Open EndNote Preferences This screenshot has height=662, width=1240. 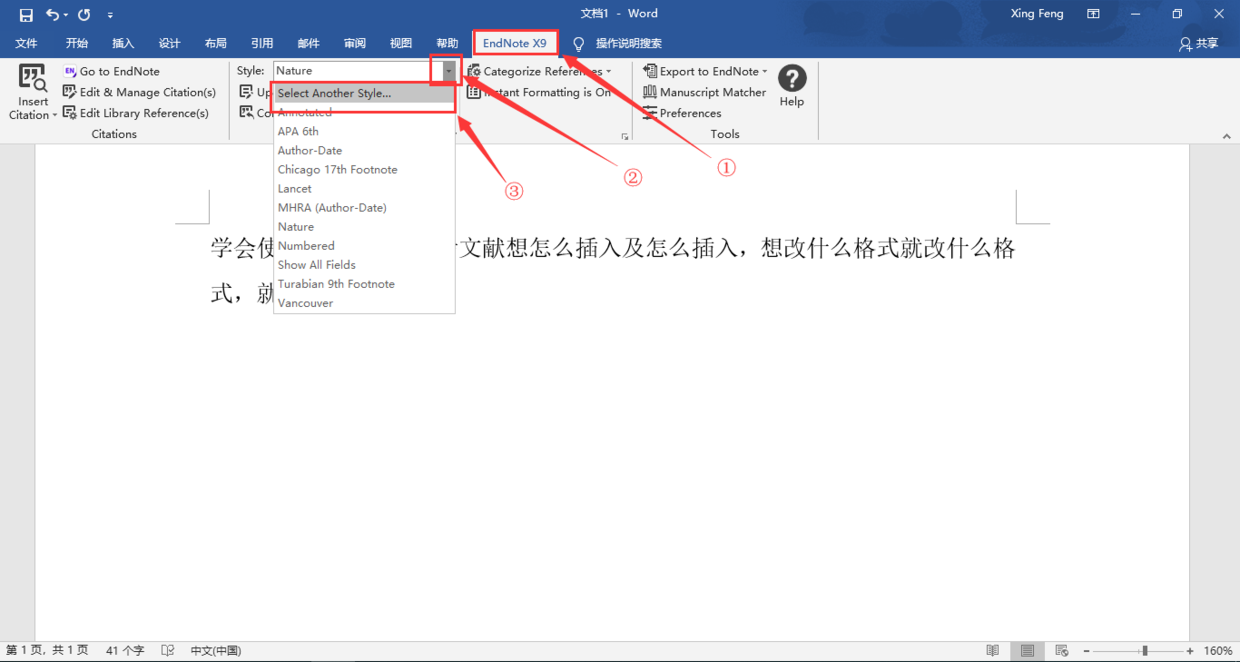pos(682,113)
